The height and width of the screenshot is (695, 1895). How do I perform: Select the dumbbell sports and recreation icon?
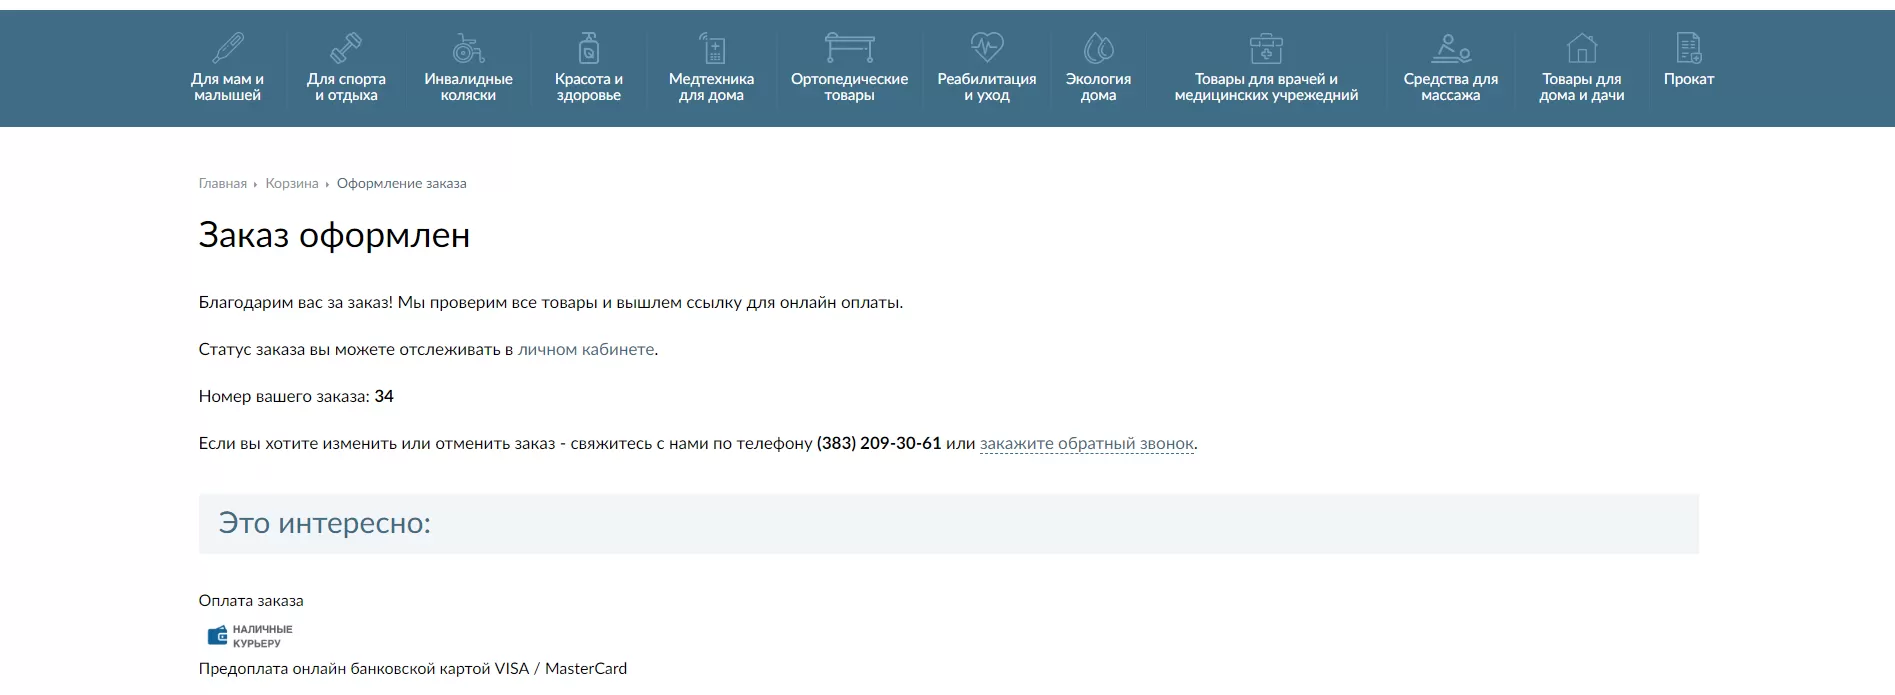(346, 47)
